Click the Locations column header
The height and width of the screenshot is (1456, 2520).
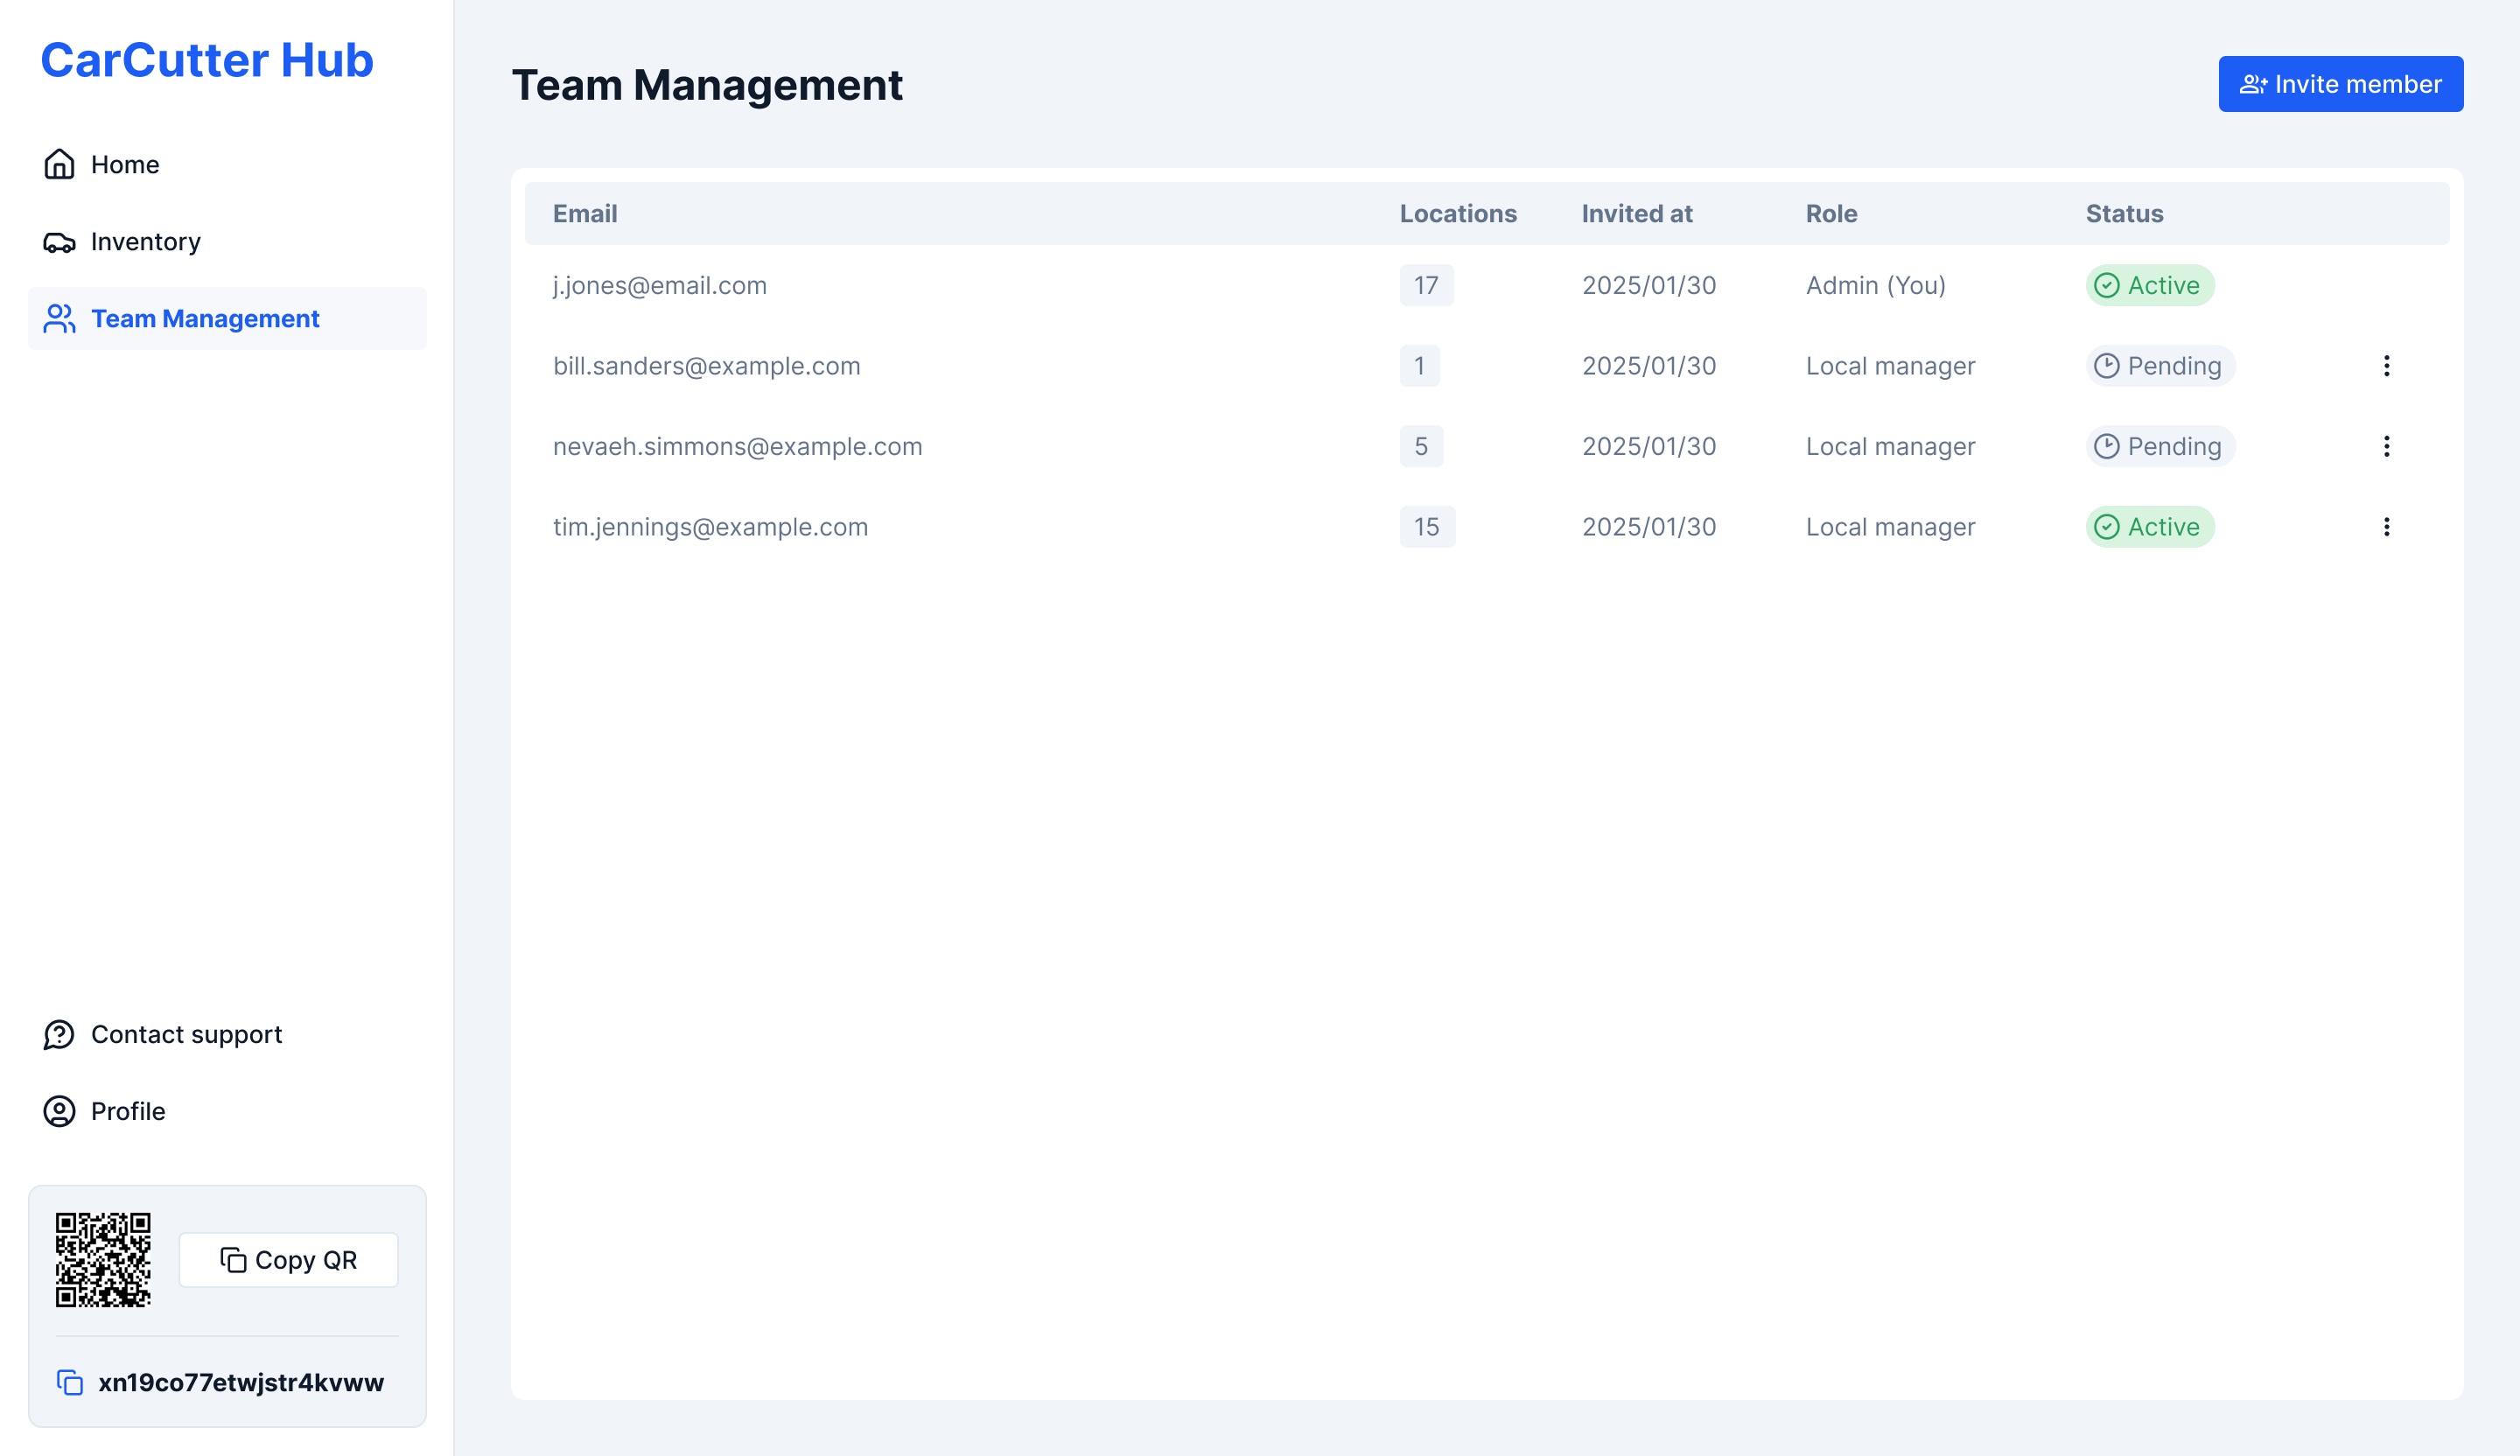click(1458, 214)
